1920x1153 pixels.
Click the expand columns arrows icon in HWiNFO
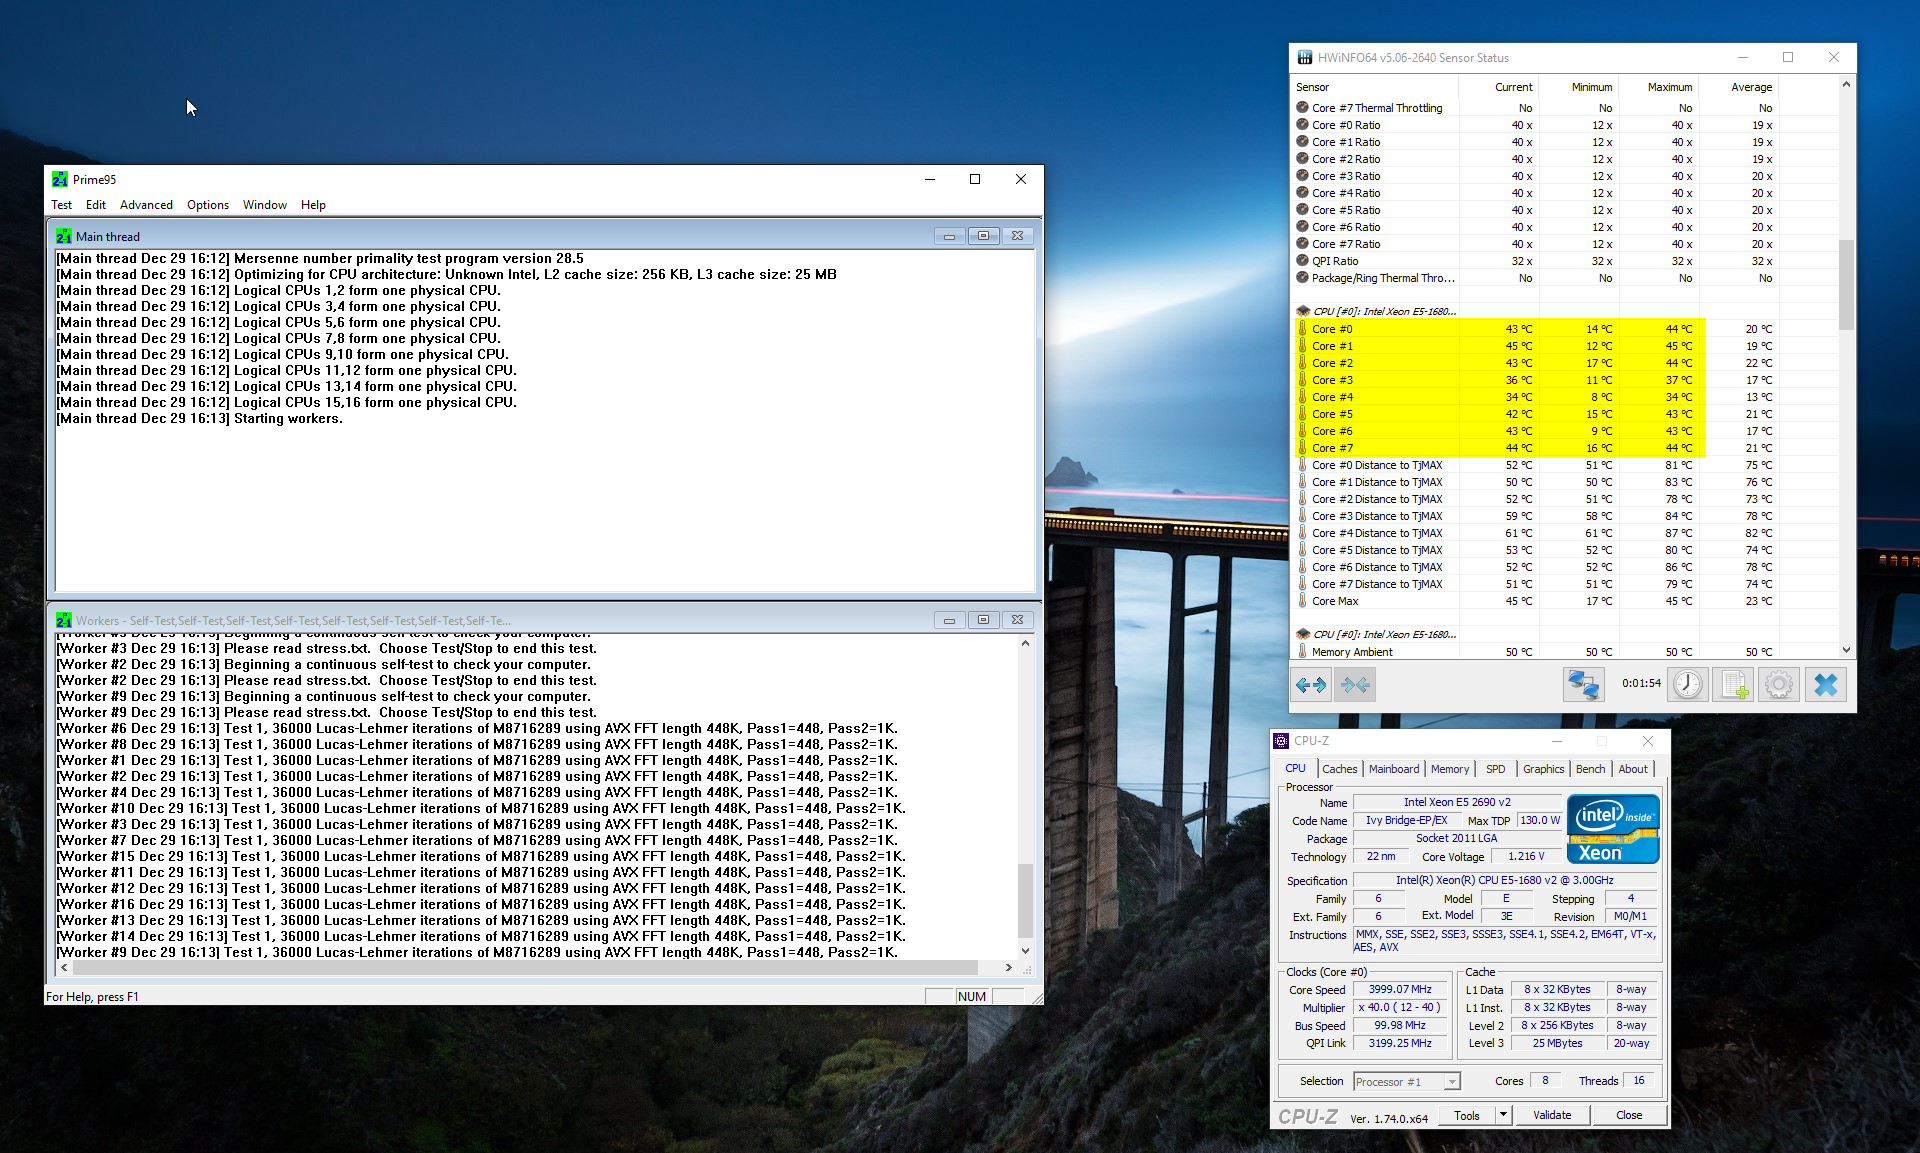(1310, 685)
